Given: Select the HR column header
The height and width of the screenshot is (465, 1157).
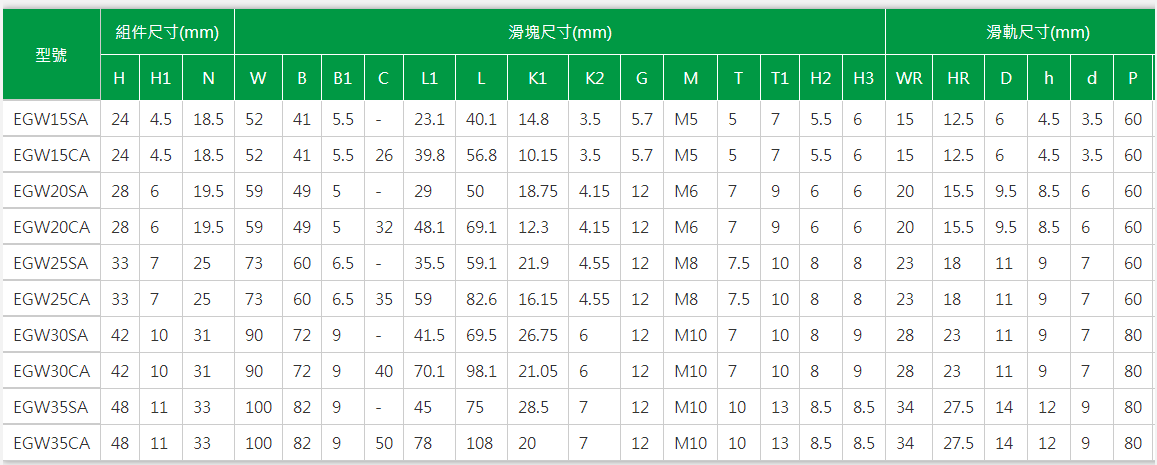Looking at the screenshot, I should 958,78.
